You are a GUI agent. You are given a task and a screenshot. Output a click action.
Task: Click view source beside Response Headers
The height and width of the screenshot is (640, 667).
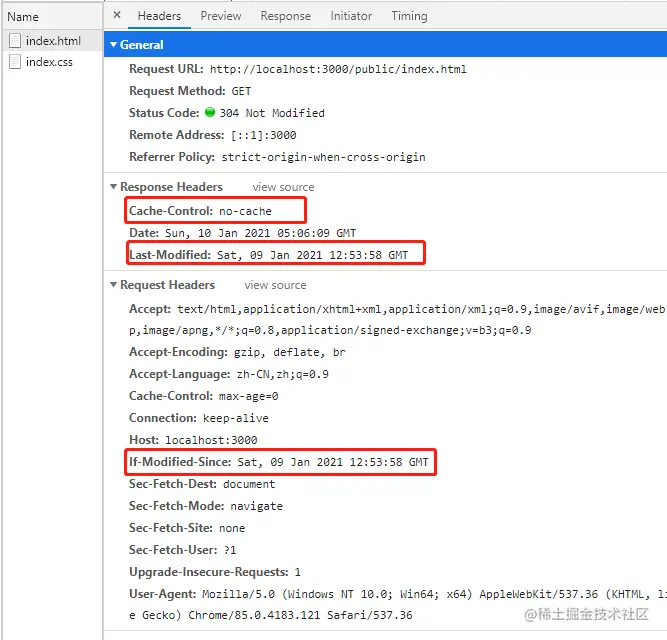(x=283, y=187)
